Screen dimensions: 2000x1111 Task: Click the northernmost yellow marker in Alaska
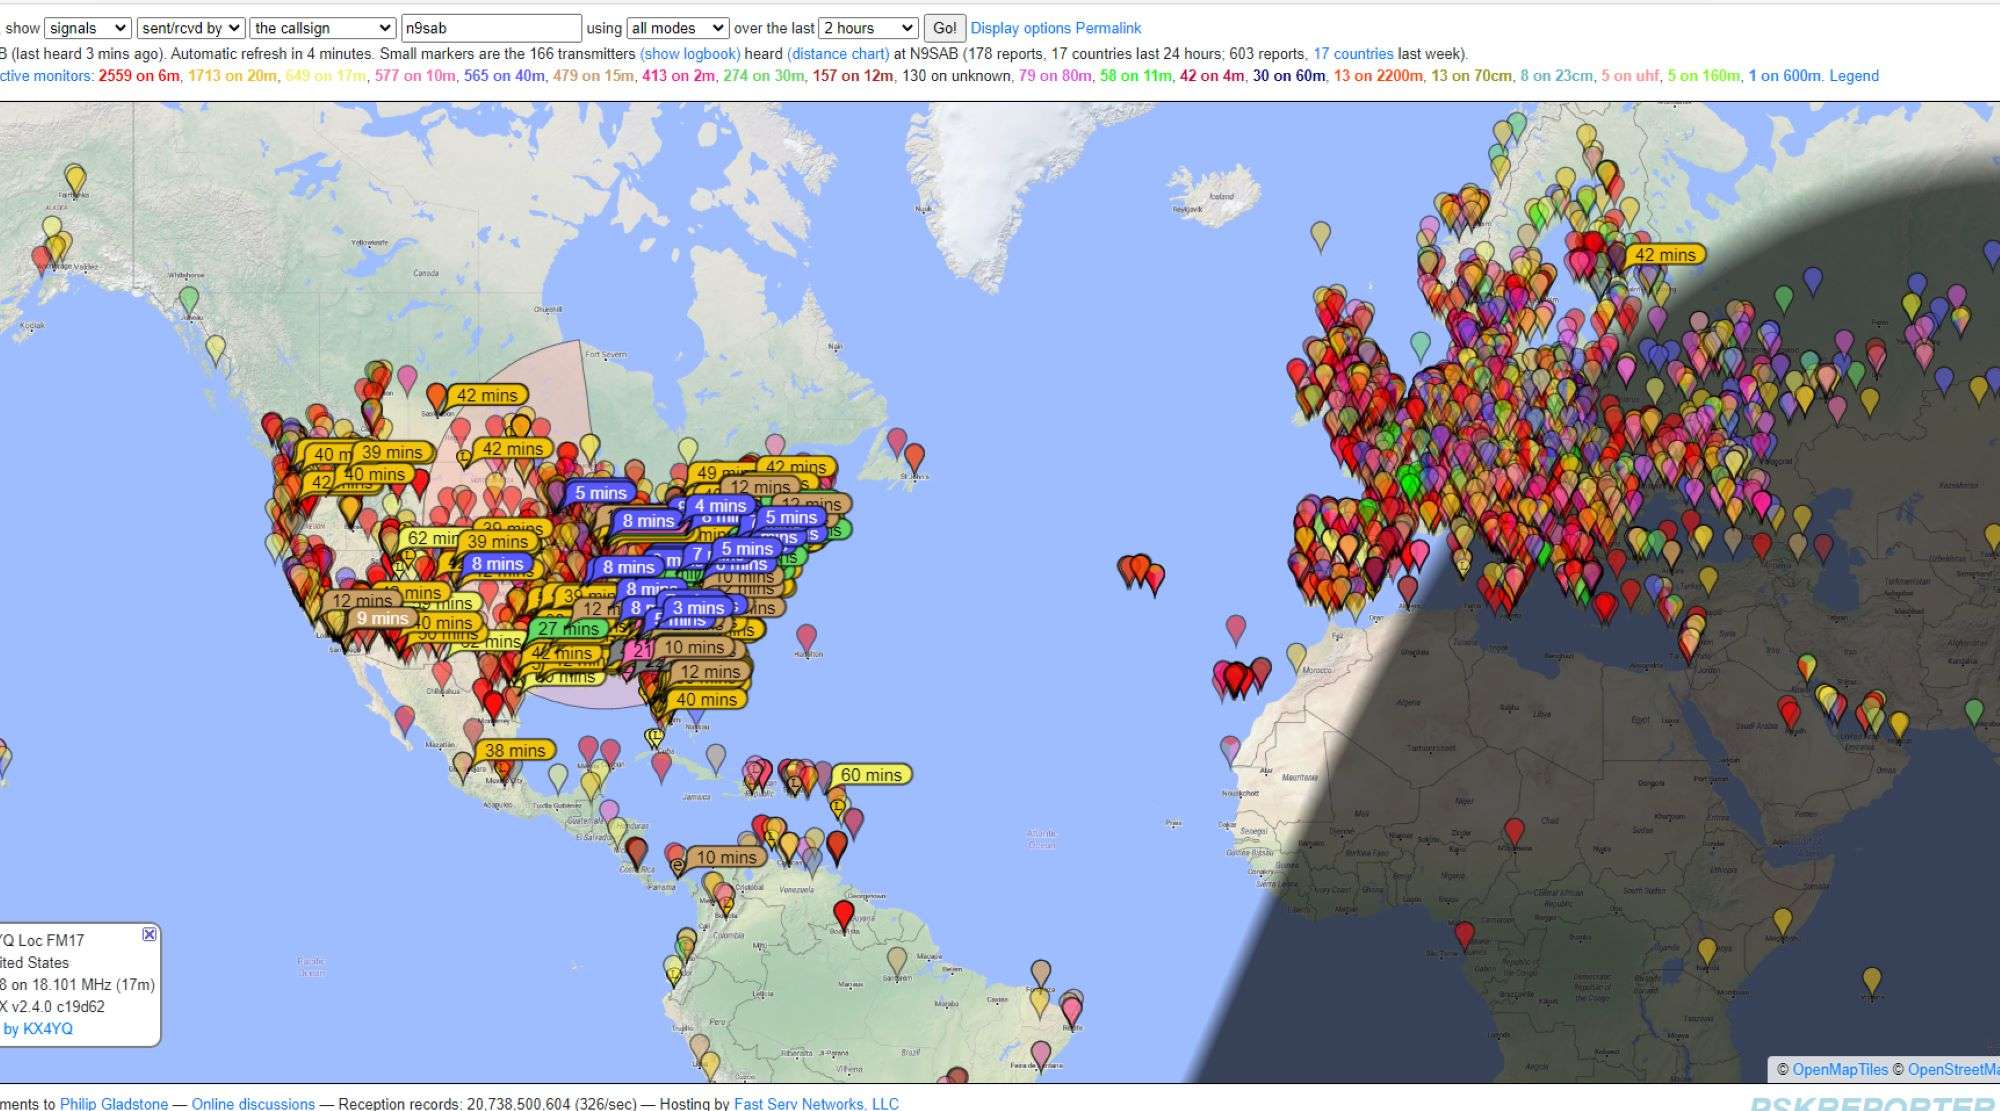(x=75, y=180)
